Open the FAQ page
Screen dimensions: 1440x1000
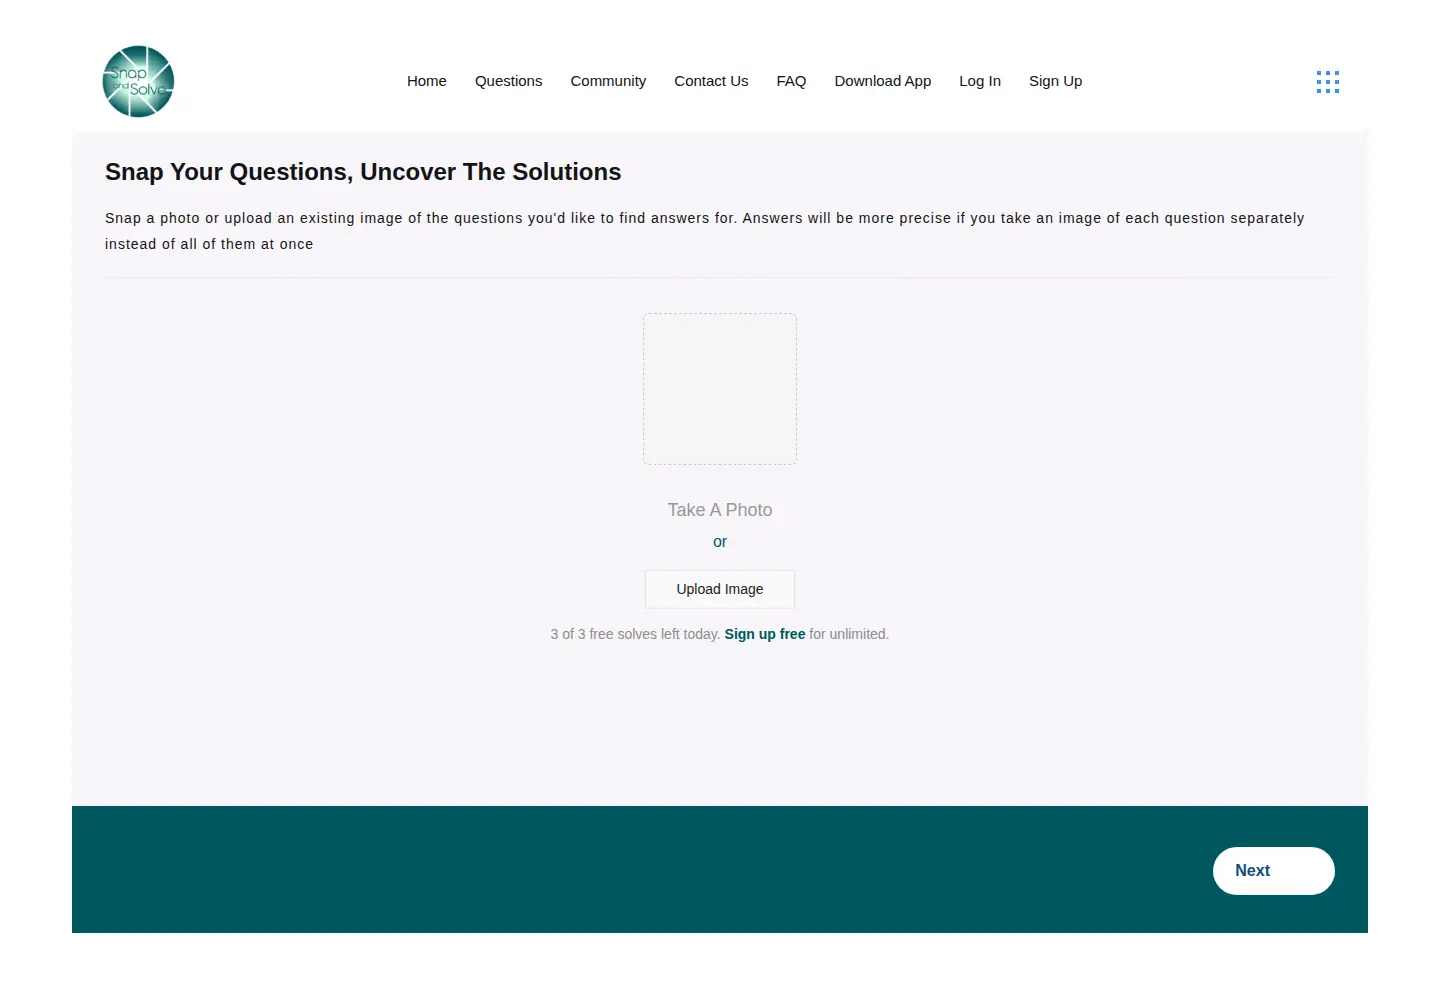tap(791, 81)
